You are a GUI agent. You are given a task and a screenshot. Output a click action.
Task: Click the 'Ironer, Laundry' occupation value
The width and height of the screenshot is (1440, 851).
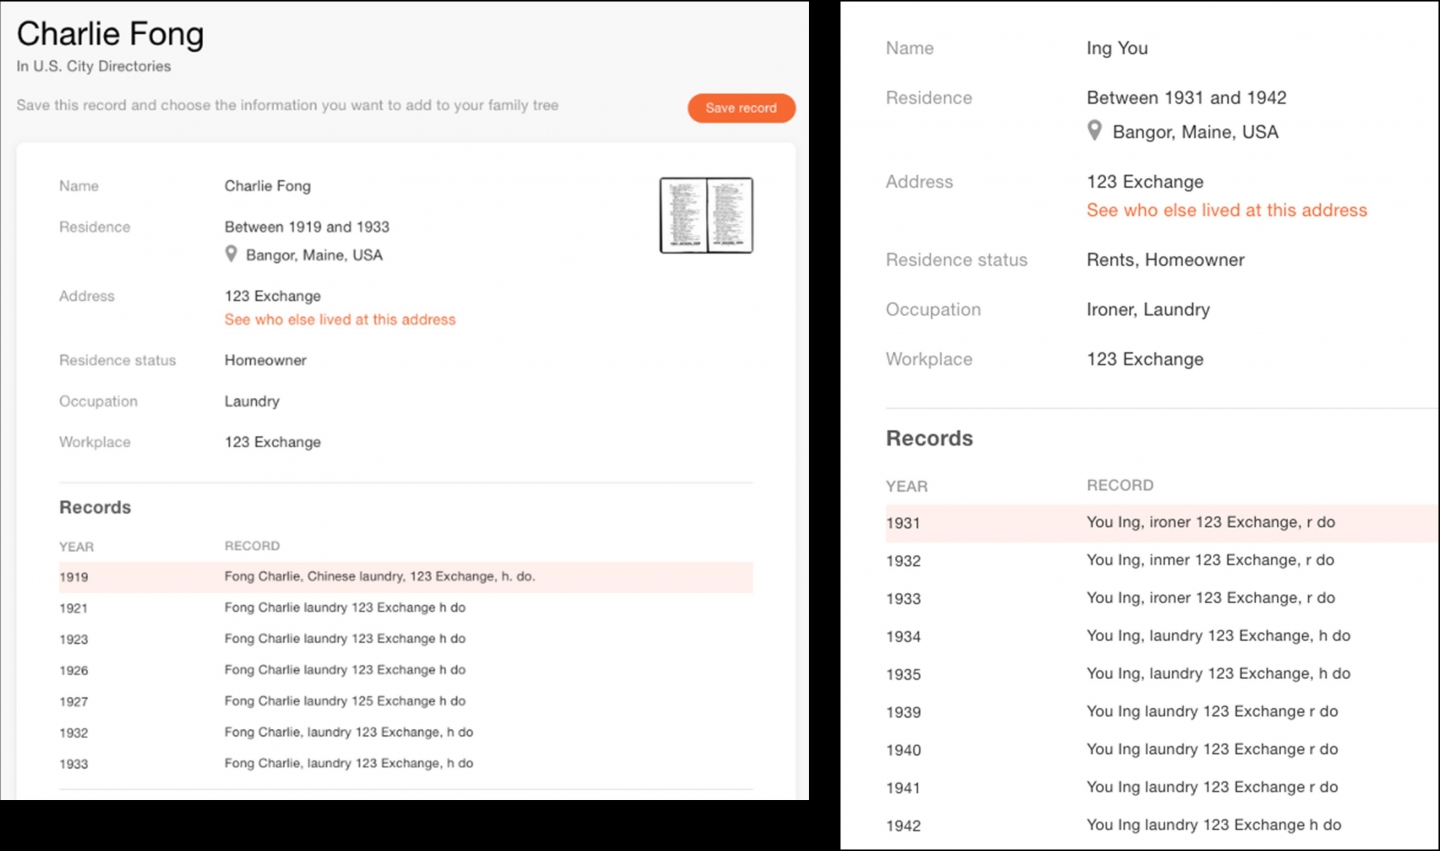coord(1148,310)
